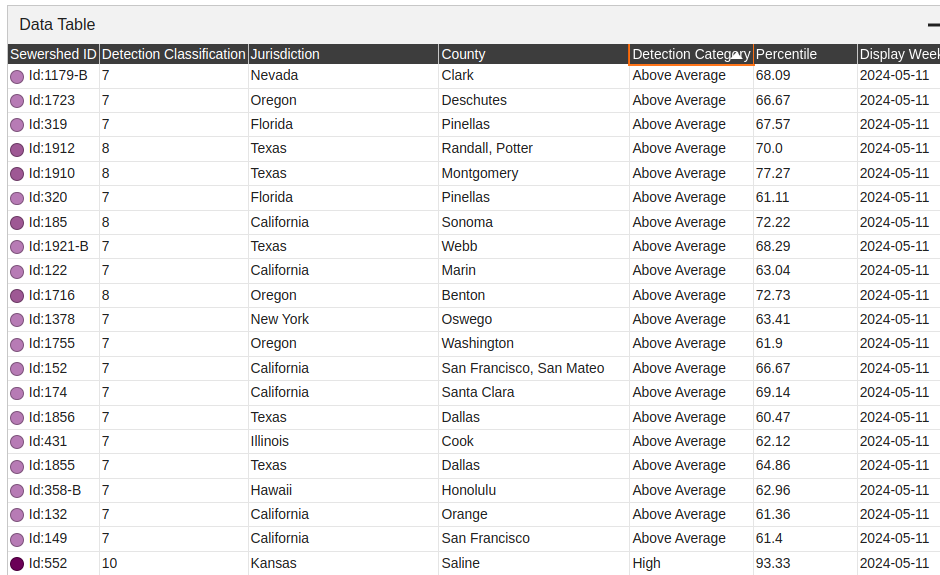Viewport: 940px width, 575px height.
Task: Click the Orange county cell
Action: point(534,514)
